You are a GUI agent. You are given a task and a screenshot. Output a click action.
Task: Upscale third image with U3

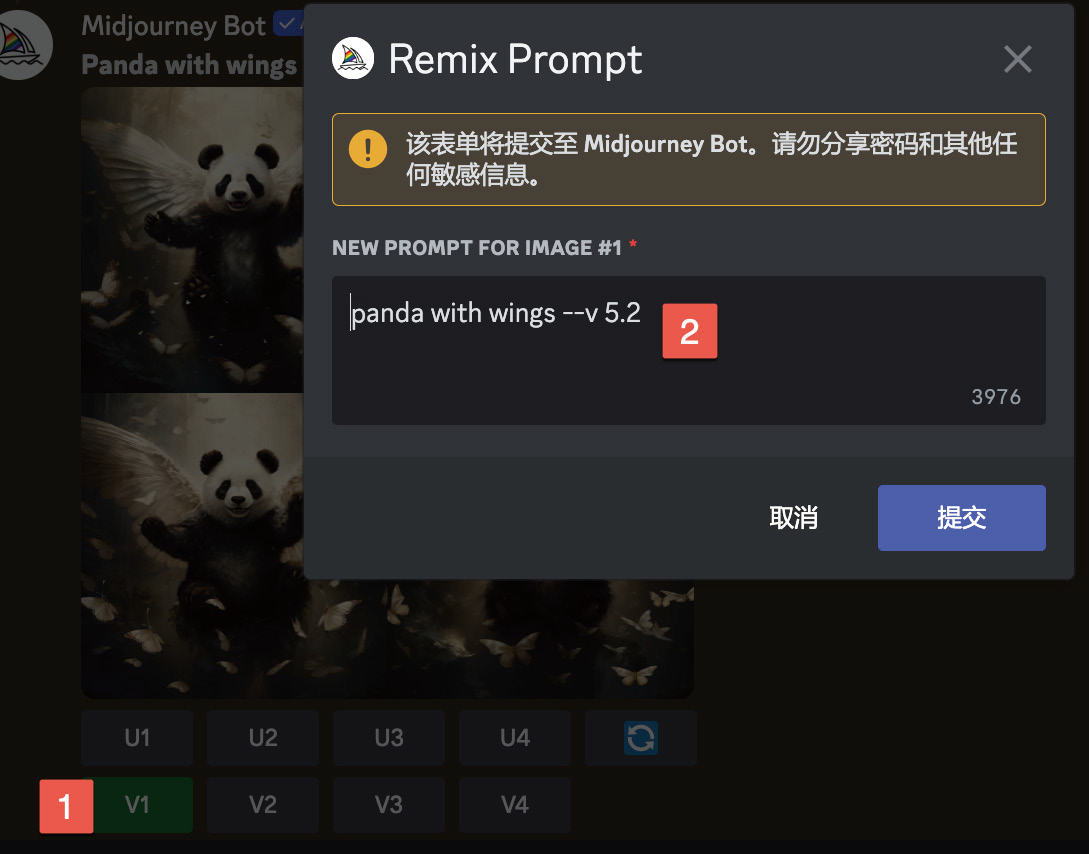pos(389,737)
